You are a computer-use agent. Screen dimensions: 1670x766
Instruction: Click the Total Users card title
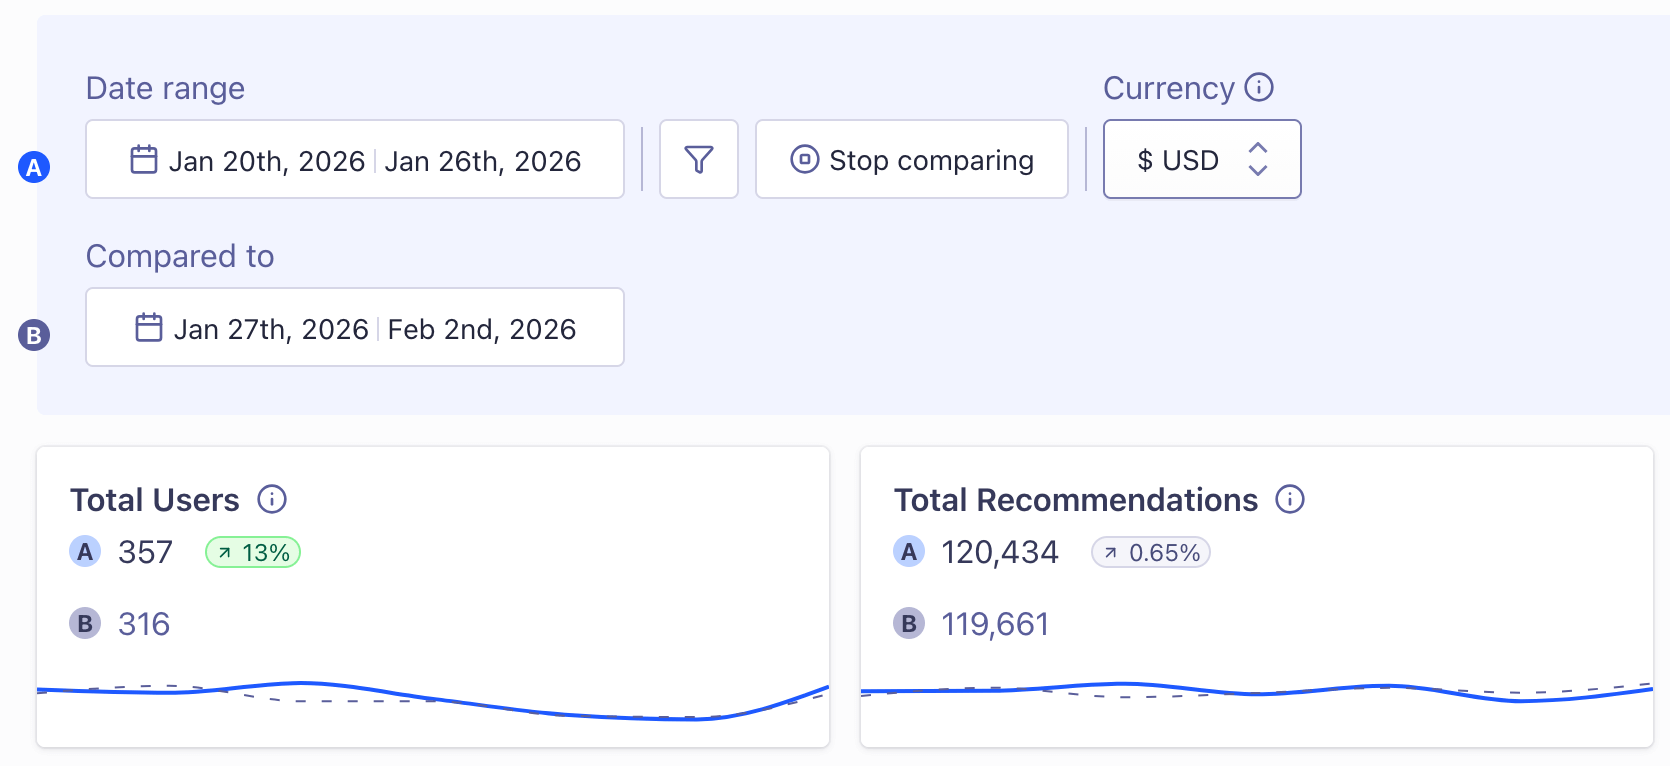click(154, 499)
